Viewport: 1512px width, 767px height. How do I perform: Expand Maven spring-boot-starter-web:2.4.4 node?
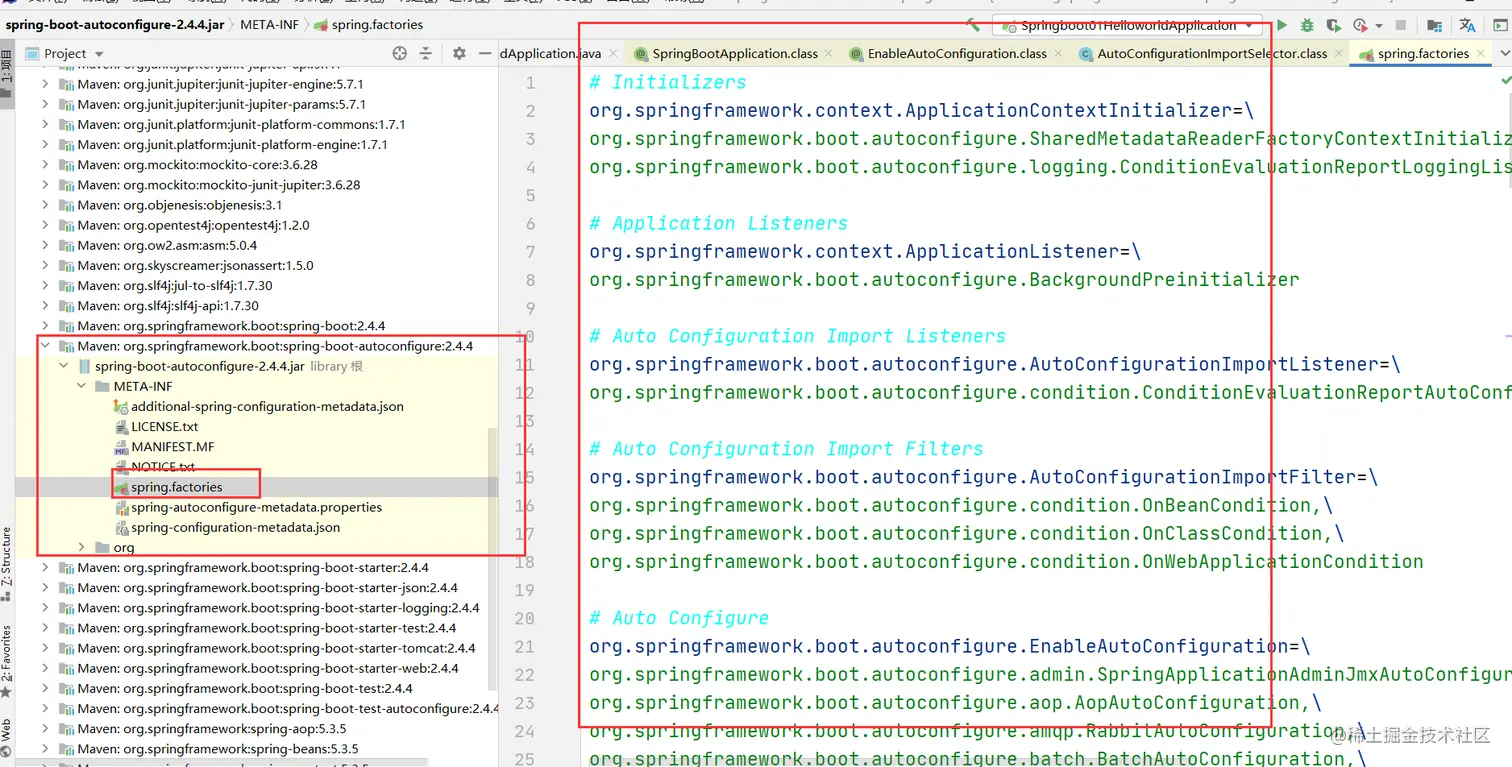coord(45,668)
